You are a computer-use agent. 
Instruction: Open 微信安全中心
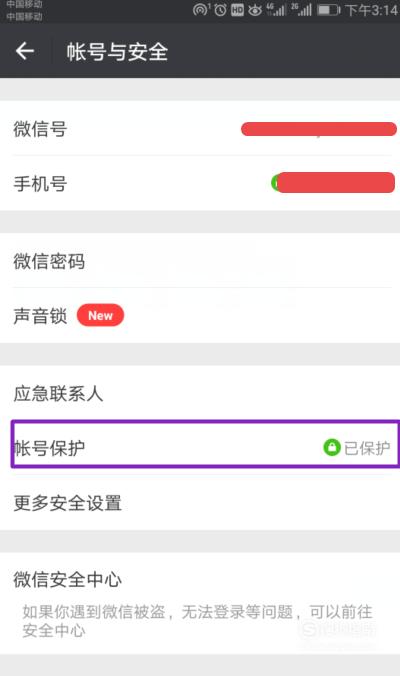(200, 604)
